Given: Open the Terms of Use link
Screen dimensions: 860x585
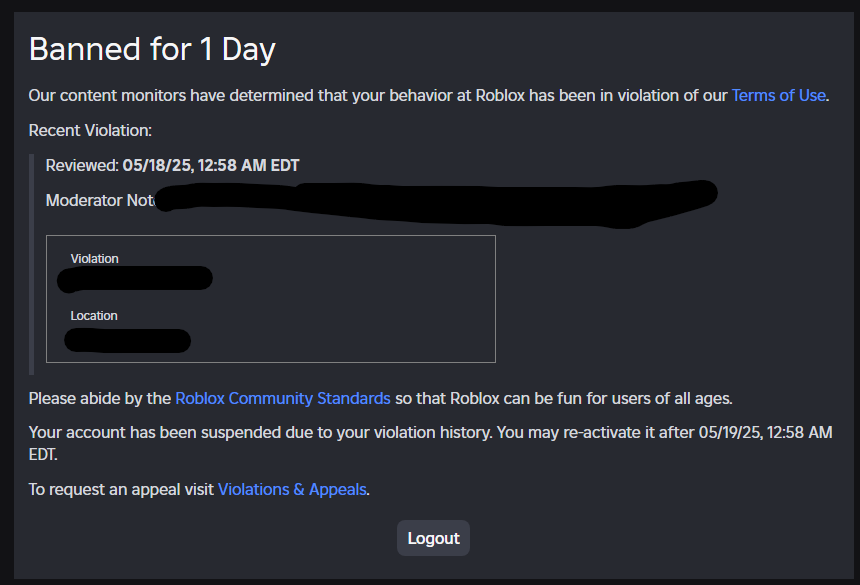Looking at the screenshot, I should pos(778,95).
